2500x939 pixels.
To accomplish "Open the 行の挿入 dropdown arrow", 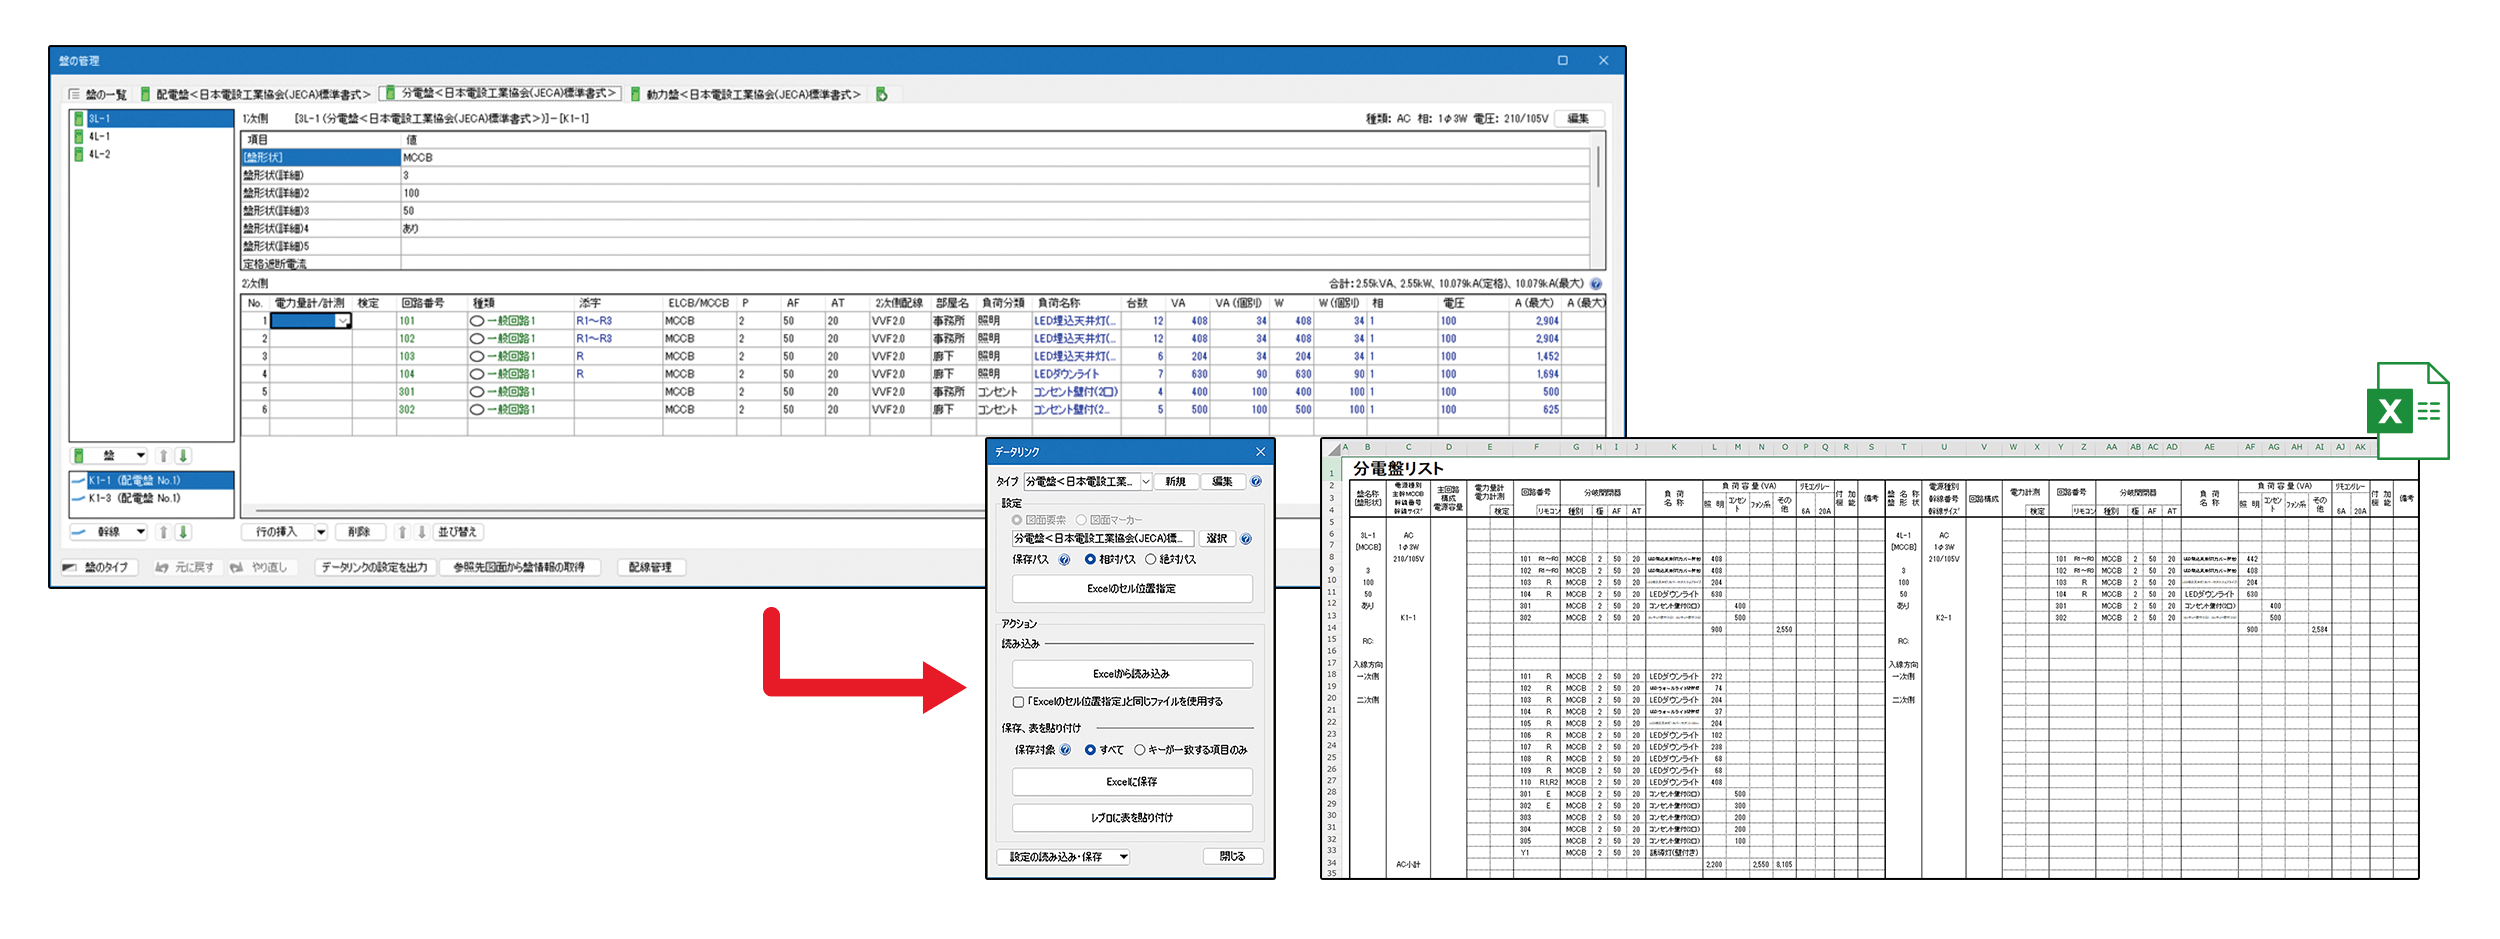I will coord(321,532).
